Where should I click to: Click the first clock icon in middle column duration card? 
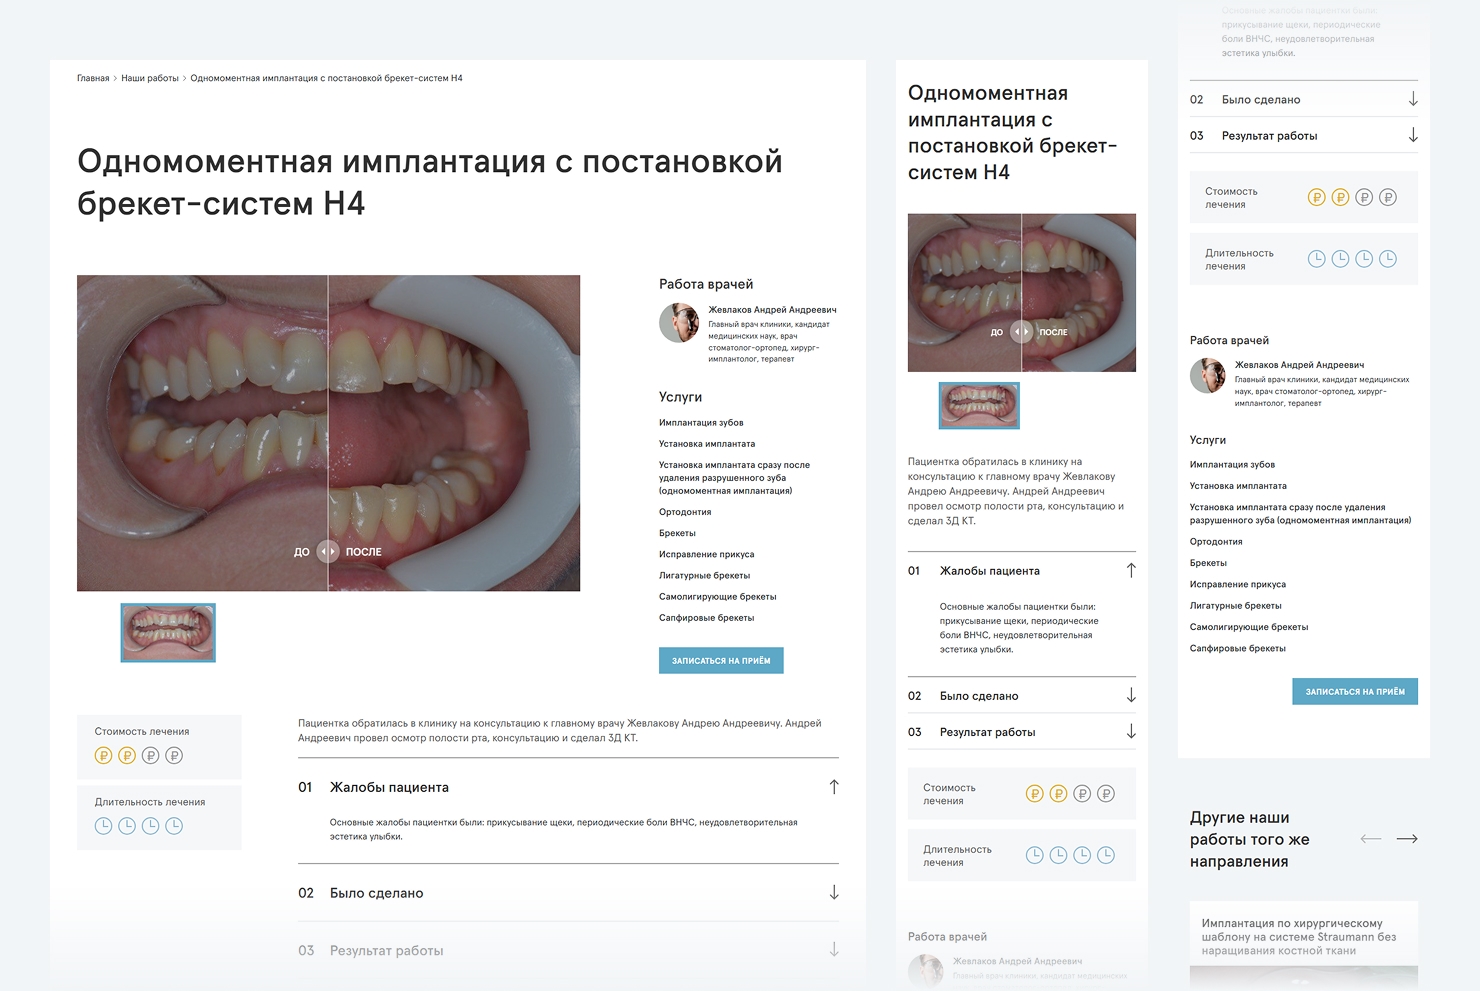point(1035,855)
